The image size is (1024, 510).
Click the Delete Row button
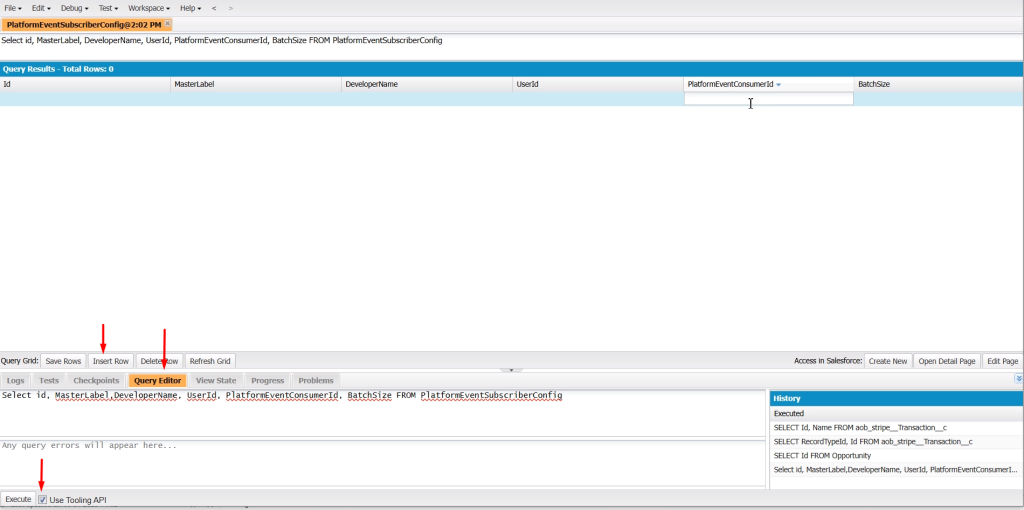(159, 361)
